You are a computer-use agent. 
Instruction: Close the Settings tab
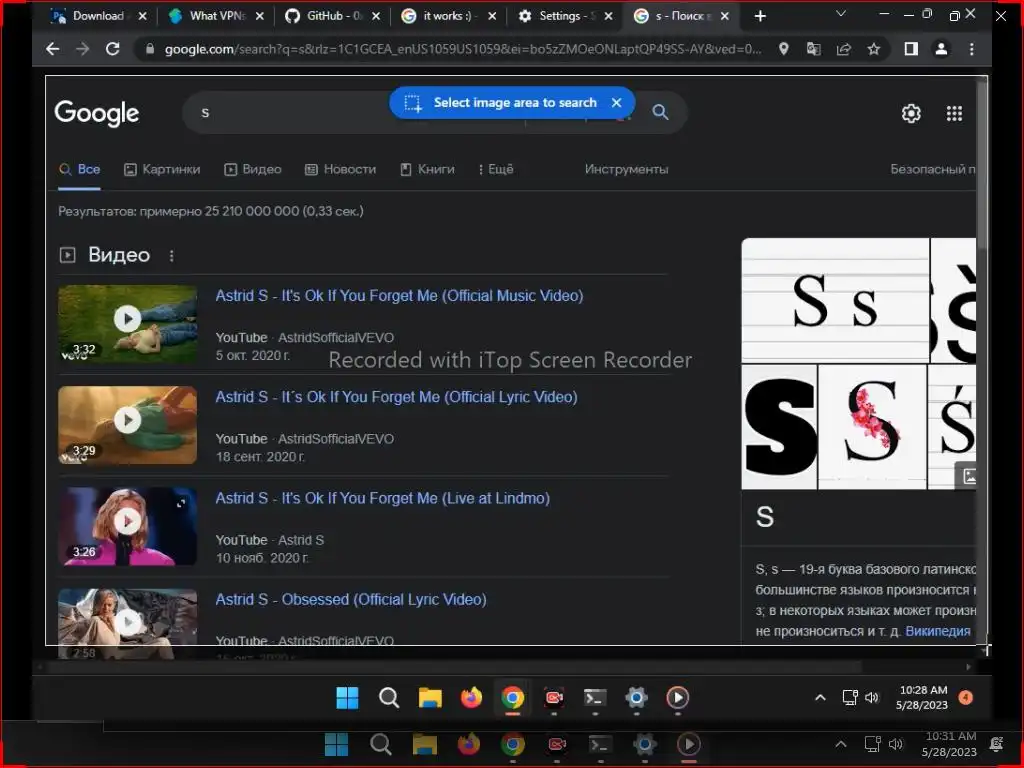point(609,16)
